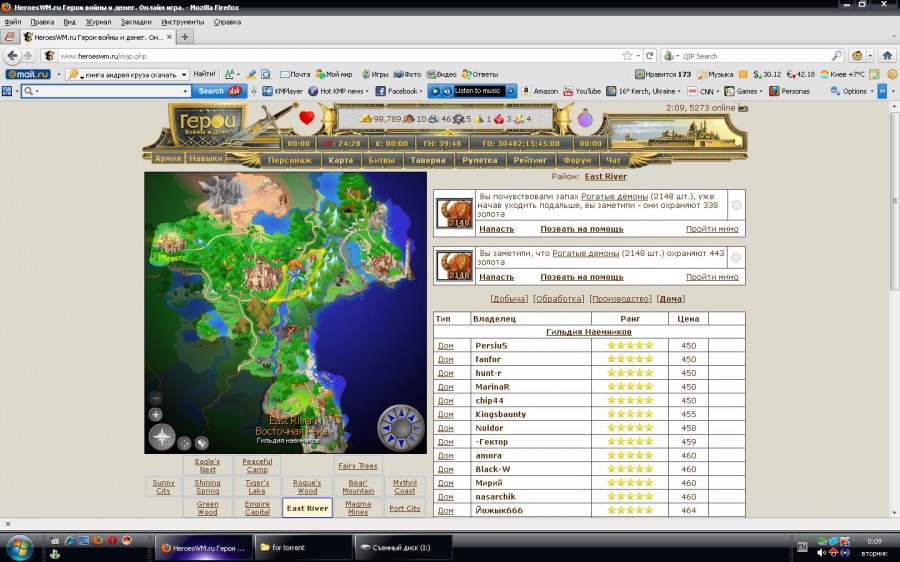
Task: Travel to Empire Capital location
Action: coord(257,508)
